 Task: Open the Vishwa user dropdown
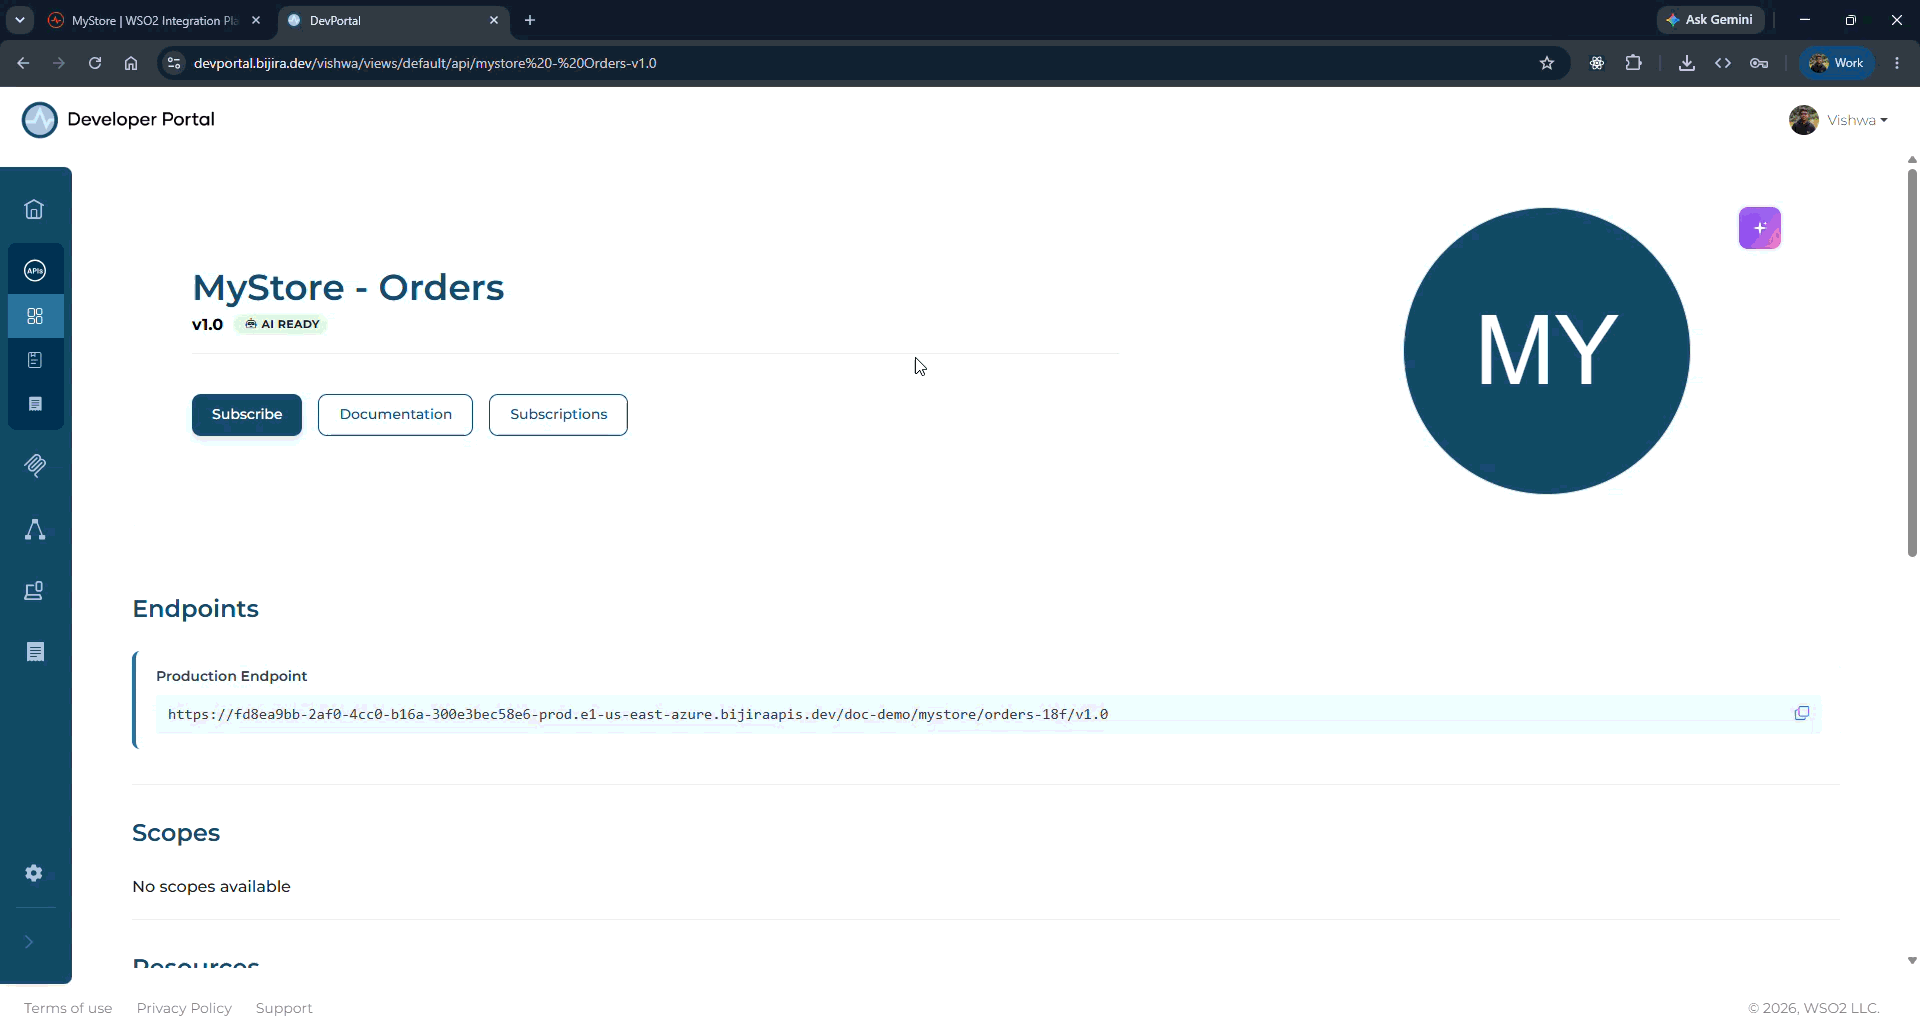[x=1857, y=120]
